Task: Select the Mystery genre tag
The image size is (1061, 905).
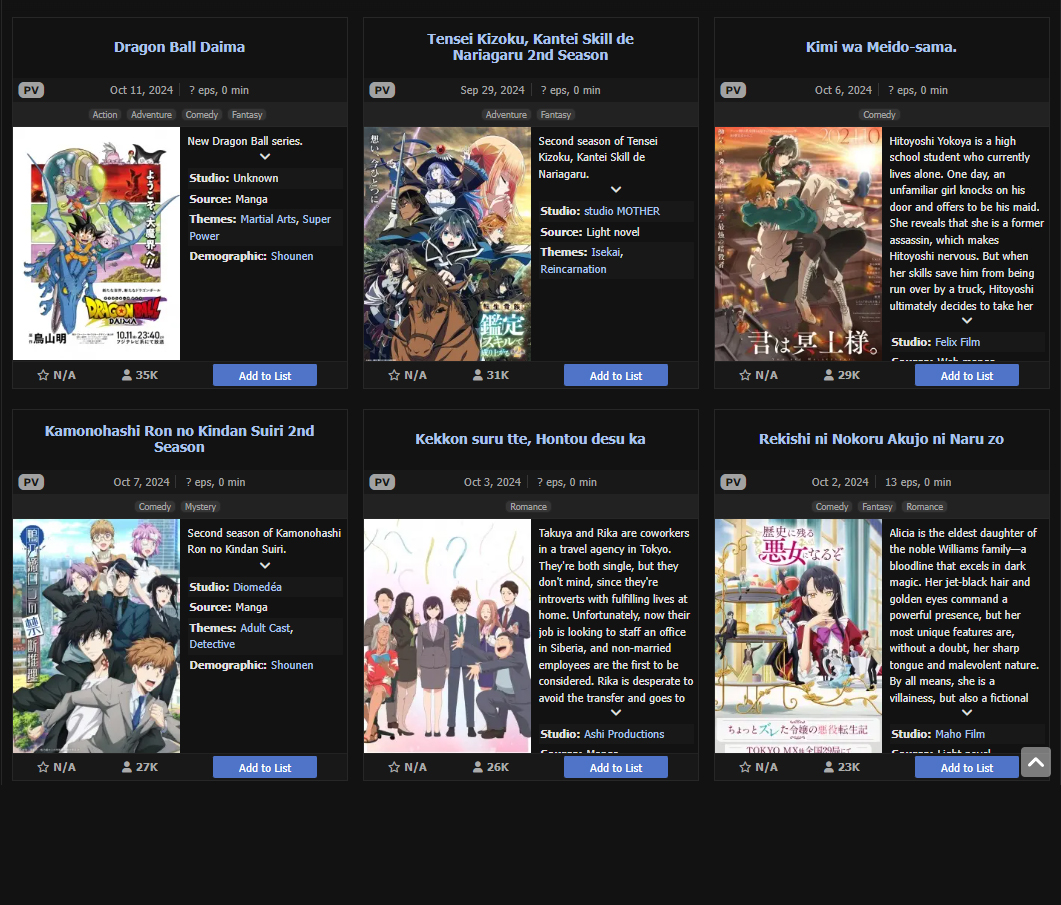Action: 200,507
